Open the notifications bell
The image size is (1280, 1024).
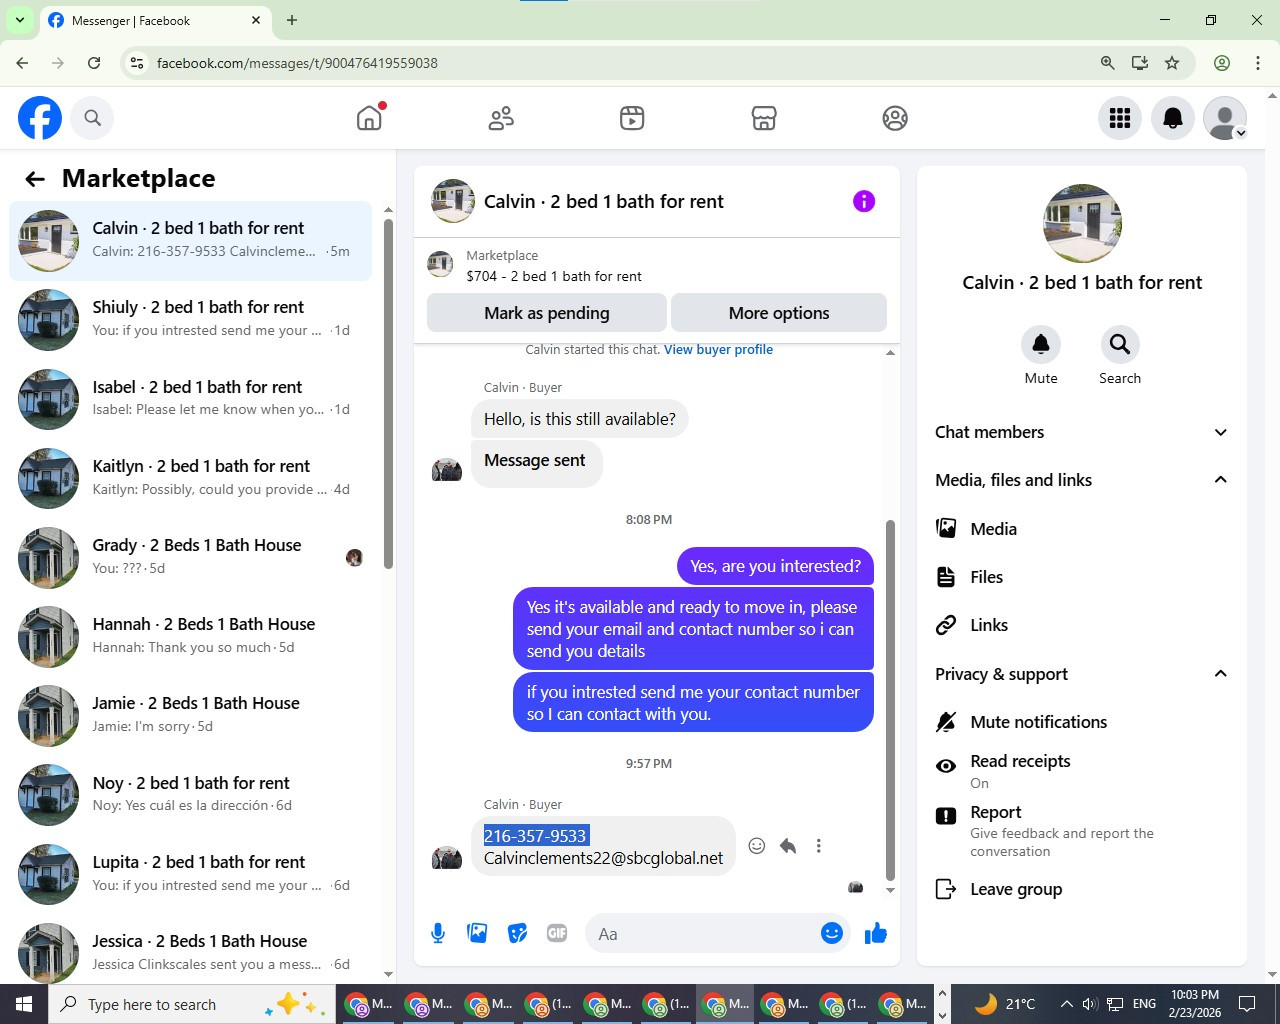[x=1173, y=118]
